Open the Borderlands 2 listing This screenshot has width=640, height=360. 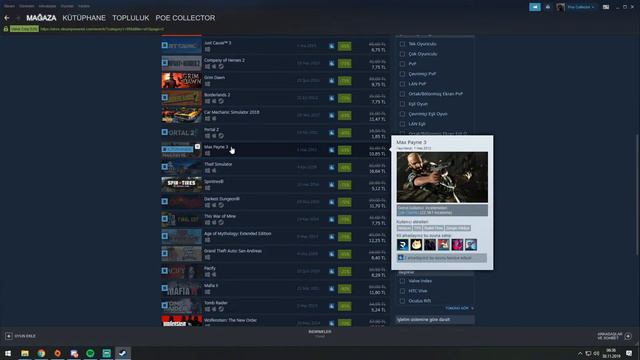point(275,98)
